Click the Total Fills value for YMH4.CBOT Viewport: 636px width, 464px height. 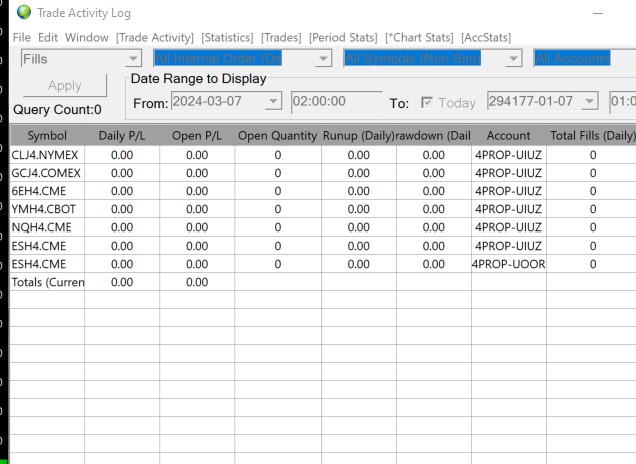tap(593, 209)
